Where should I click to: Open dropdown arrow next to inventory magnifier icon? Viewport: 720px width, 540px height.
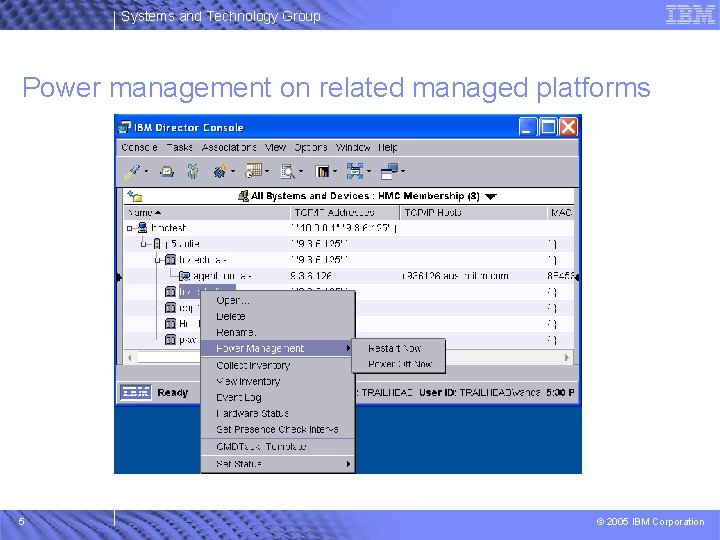pos(301,172)
